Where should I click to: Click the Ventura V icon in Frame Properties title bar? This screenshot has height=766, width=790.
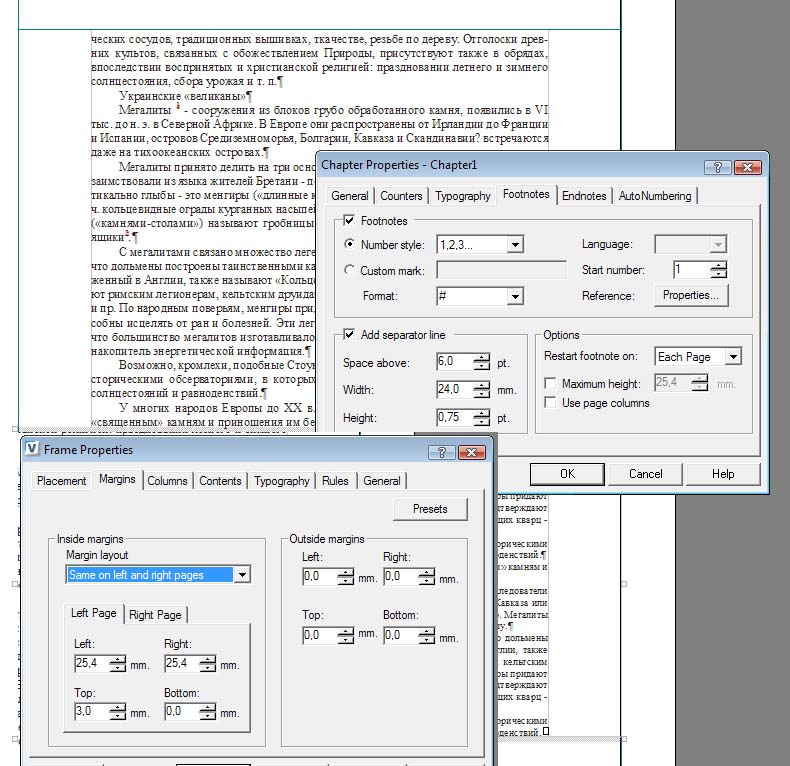coord(32,448)
